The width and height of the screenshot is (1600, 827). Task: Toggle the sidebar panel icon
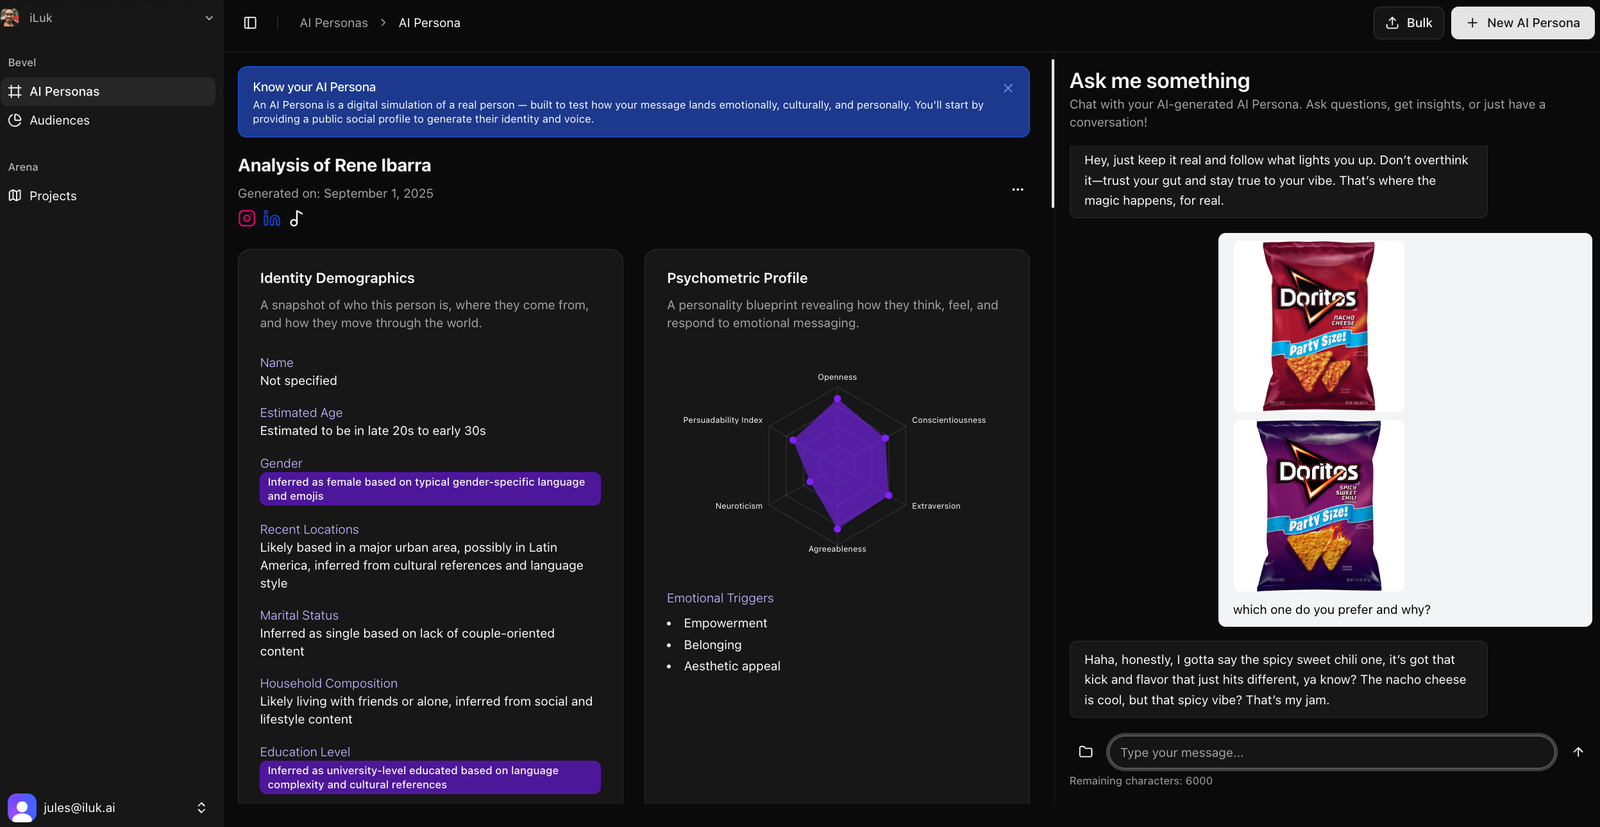(x=250, y=23)
